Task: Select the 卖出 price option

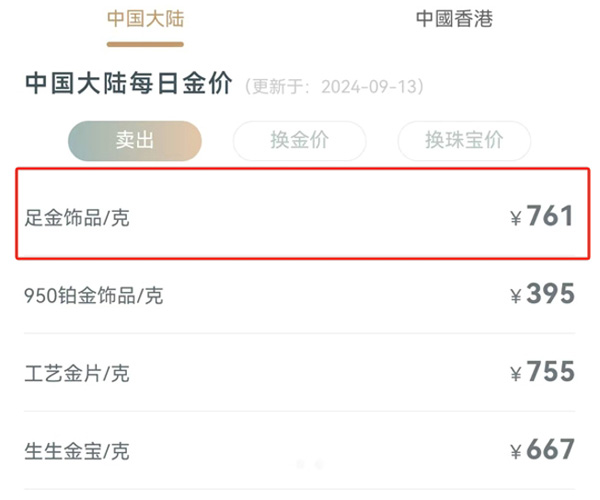Action: (135, 140)
